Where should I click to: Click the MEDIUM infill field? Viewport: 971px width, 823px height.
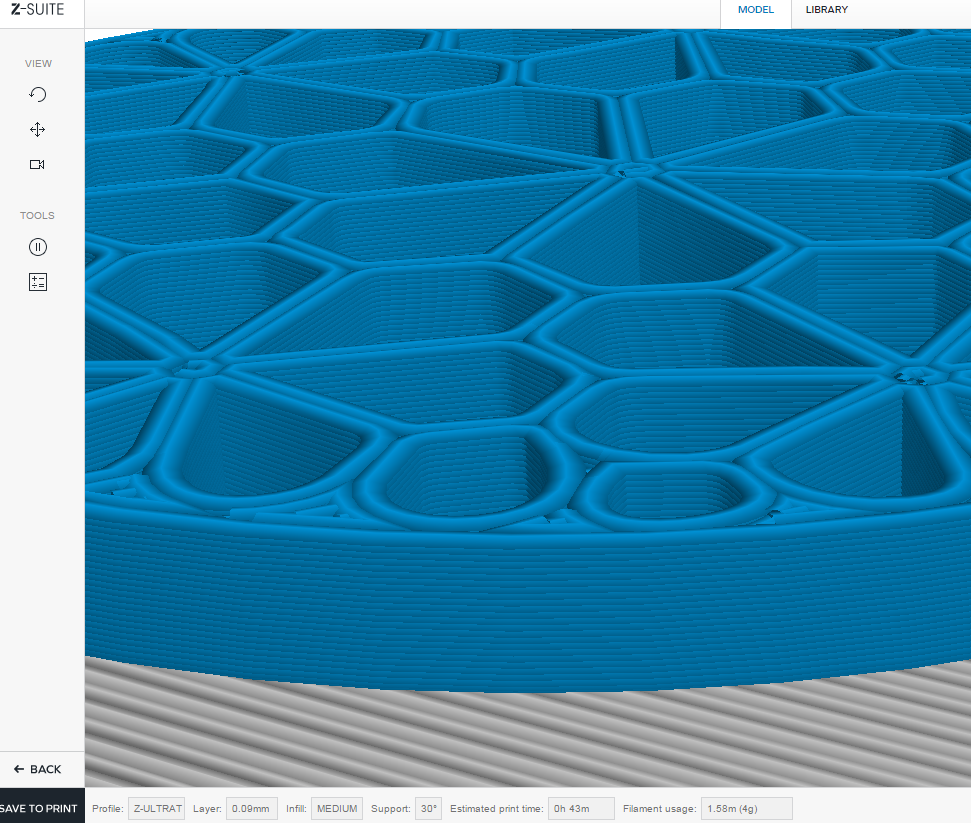(337, 809)
